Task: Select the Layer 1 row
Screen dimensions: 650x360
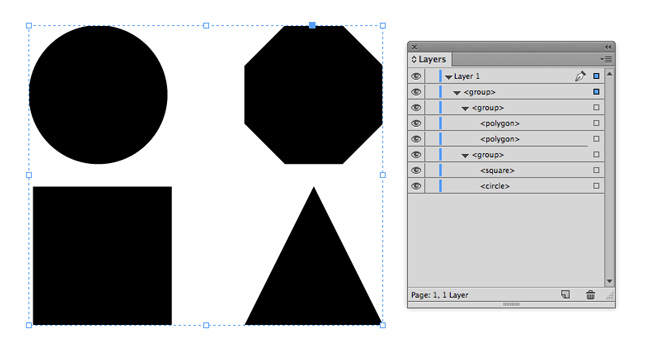Action: [x=506, y=76]
